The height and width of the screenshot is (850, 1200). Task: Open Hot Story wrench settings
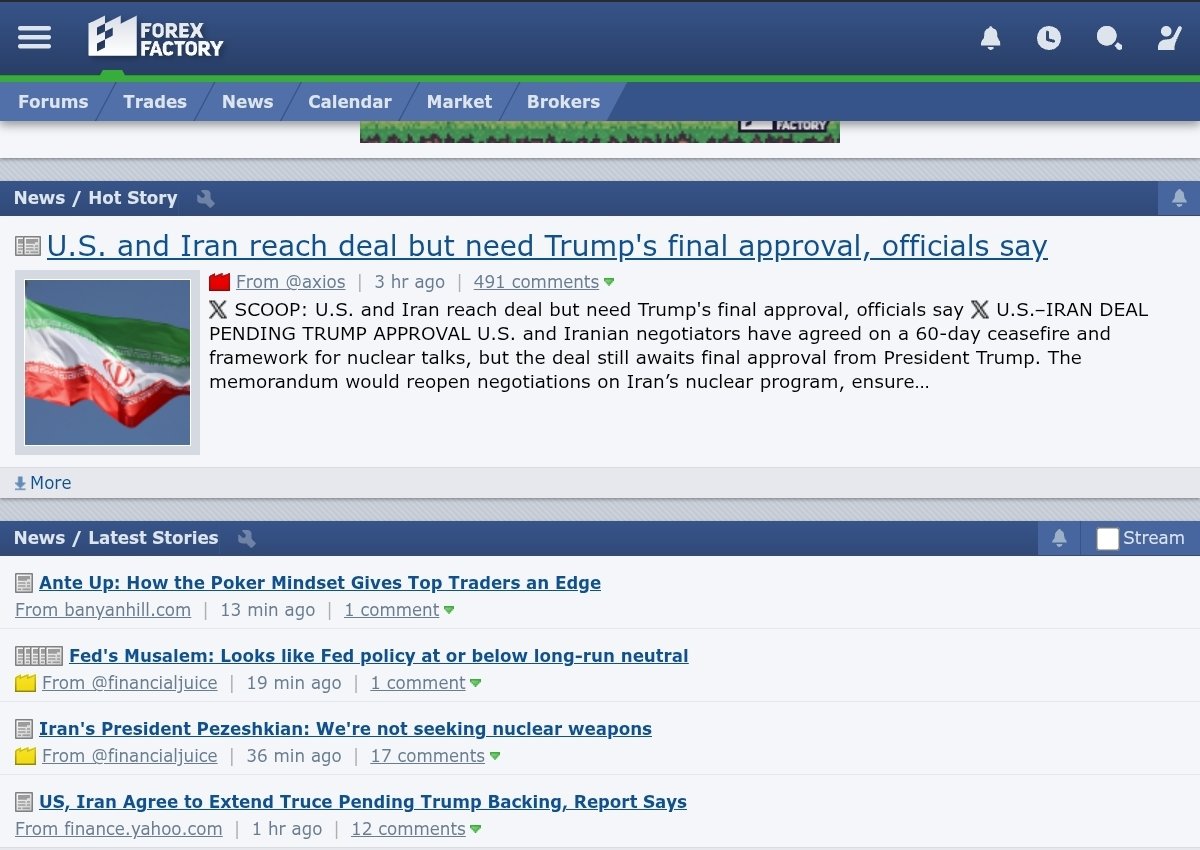205,198
